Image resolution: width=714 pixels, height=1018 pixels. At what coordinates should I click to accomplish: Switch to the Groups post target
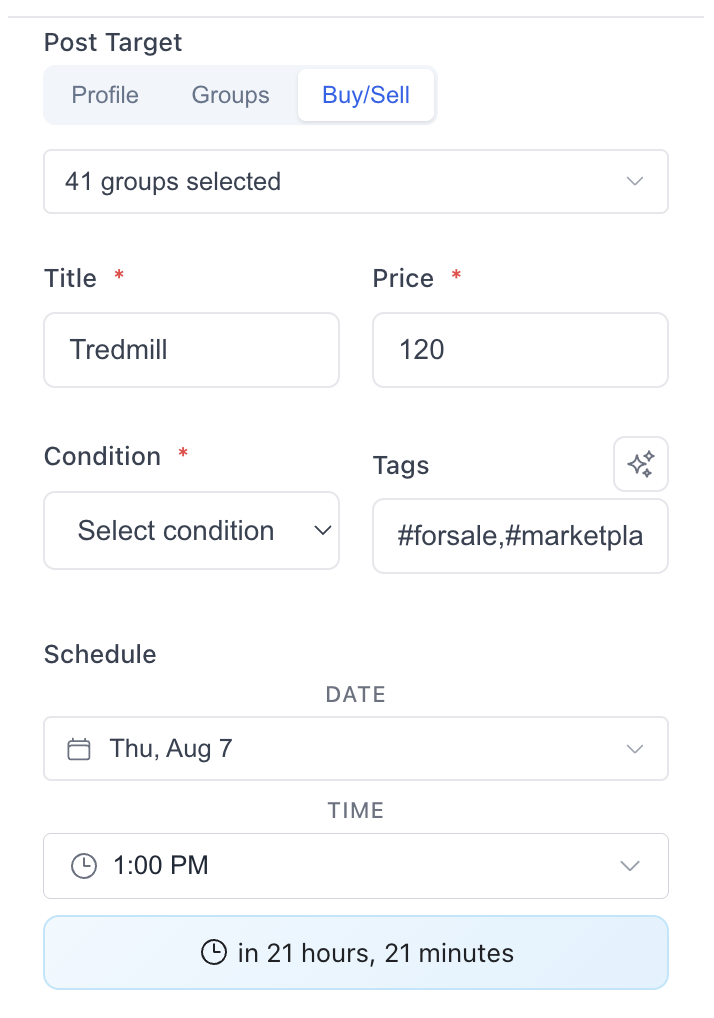(x=230, y=95)
